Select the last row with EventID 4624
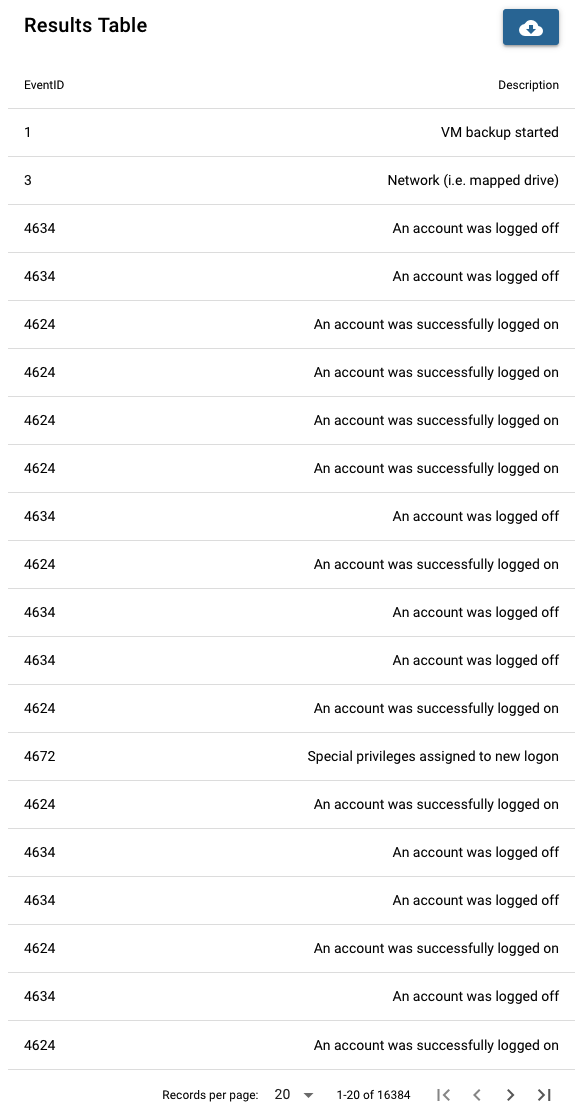The height and width of the screenshot is (1120, 577). pyautogui.click(x=291, y=1045)
